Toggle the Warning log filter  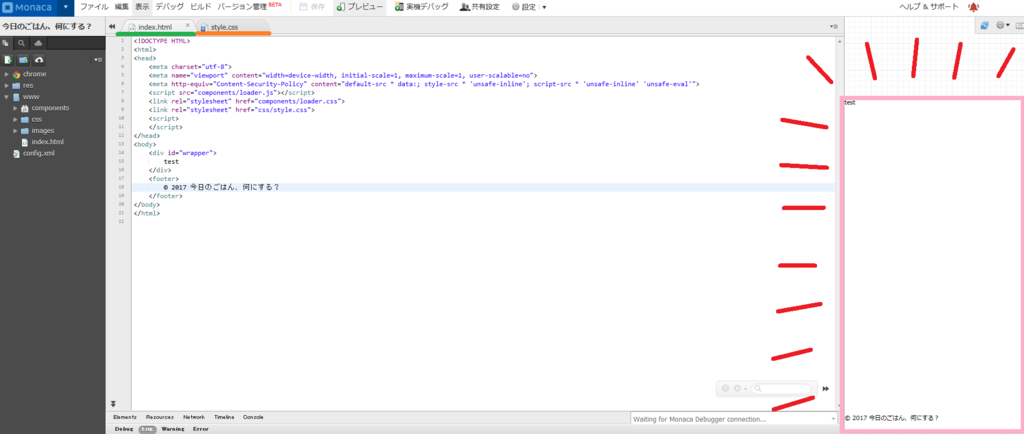click(173, 429)
